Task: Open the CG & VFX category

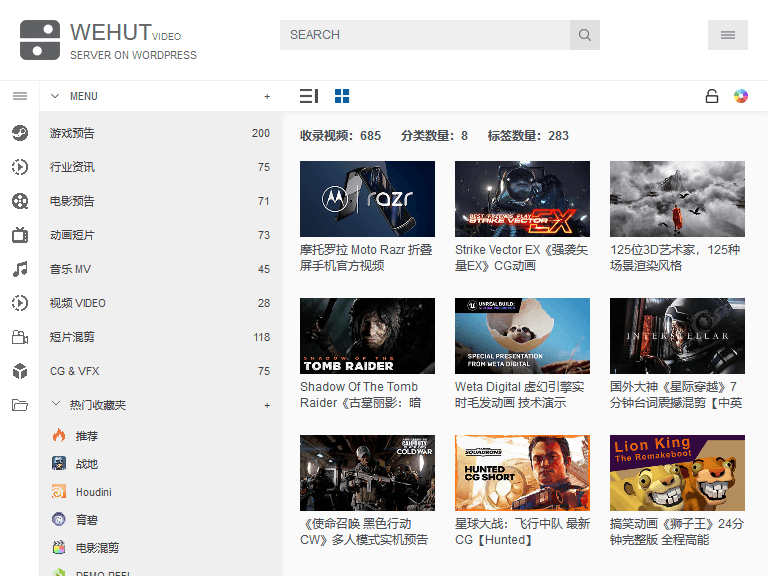Action: (x=160, y=371)
